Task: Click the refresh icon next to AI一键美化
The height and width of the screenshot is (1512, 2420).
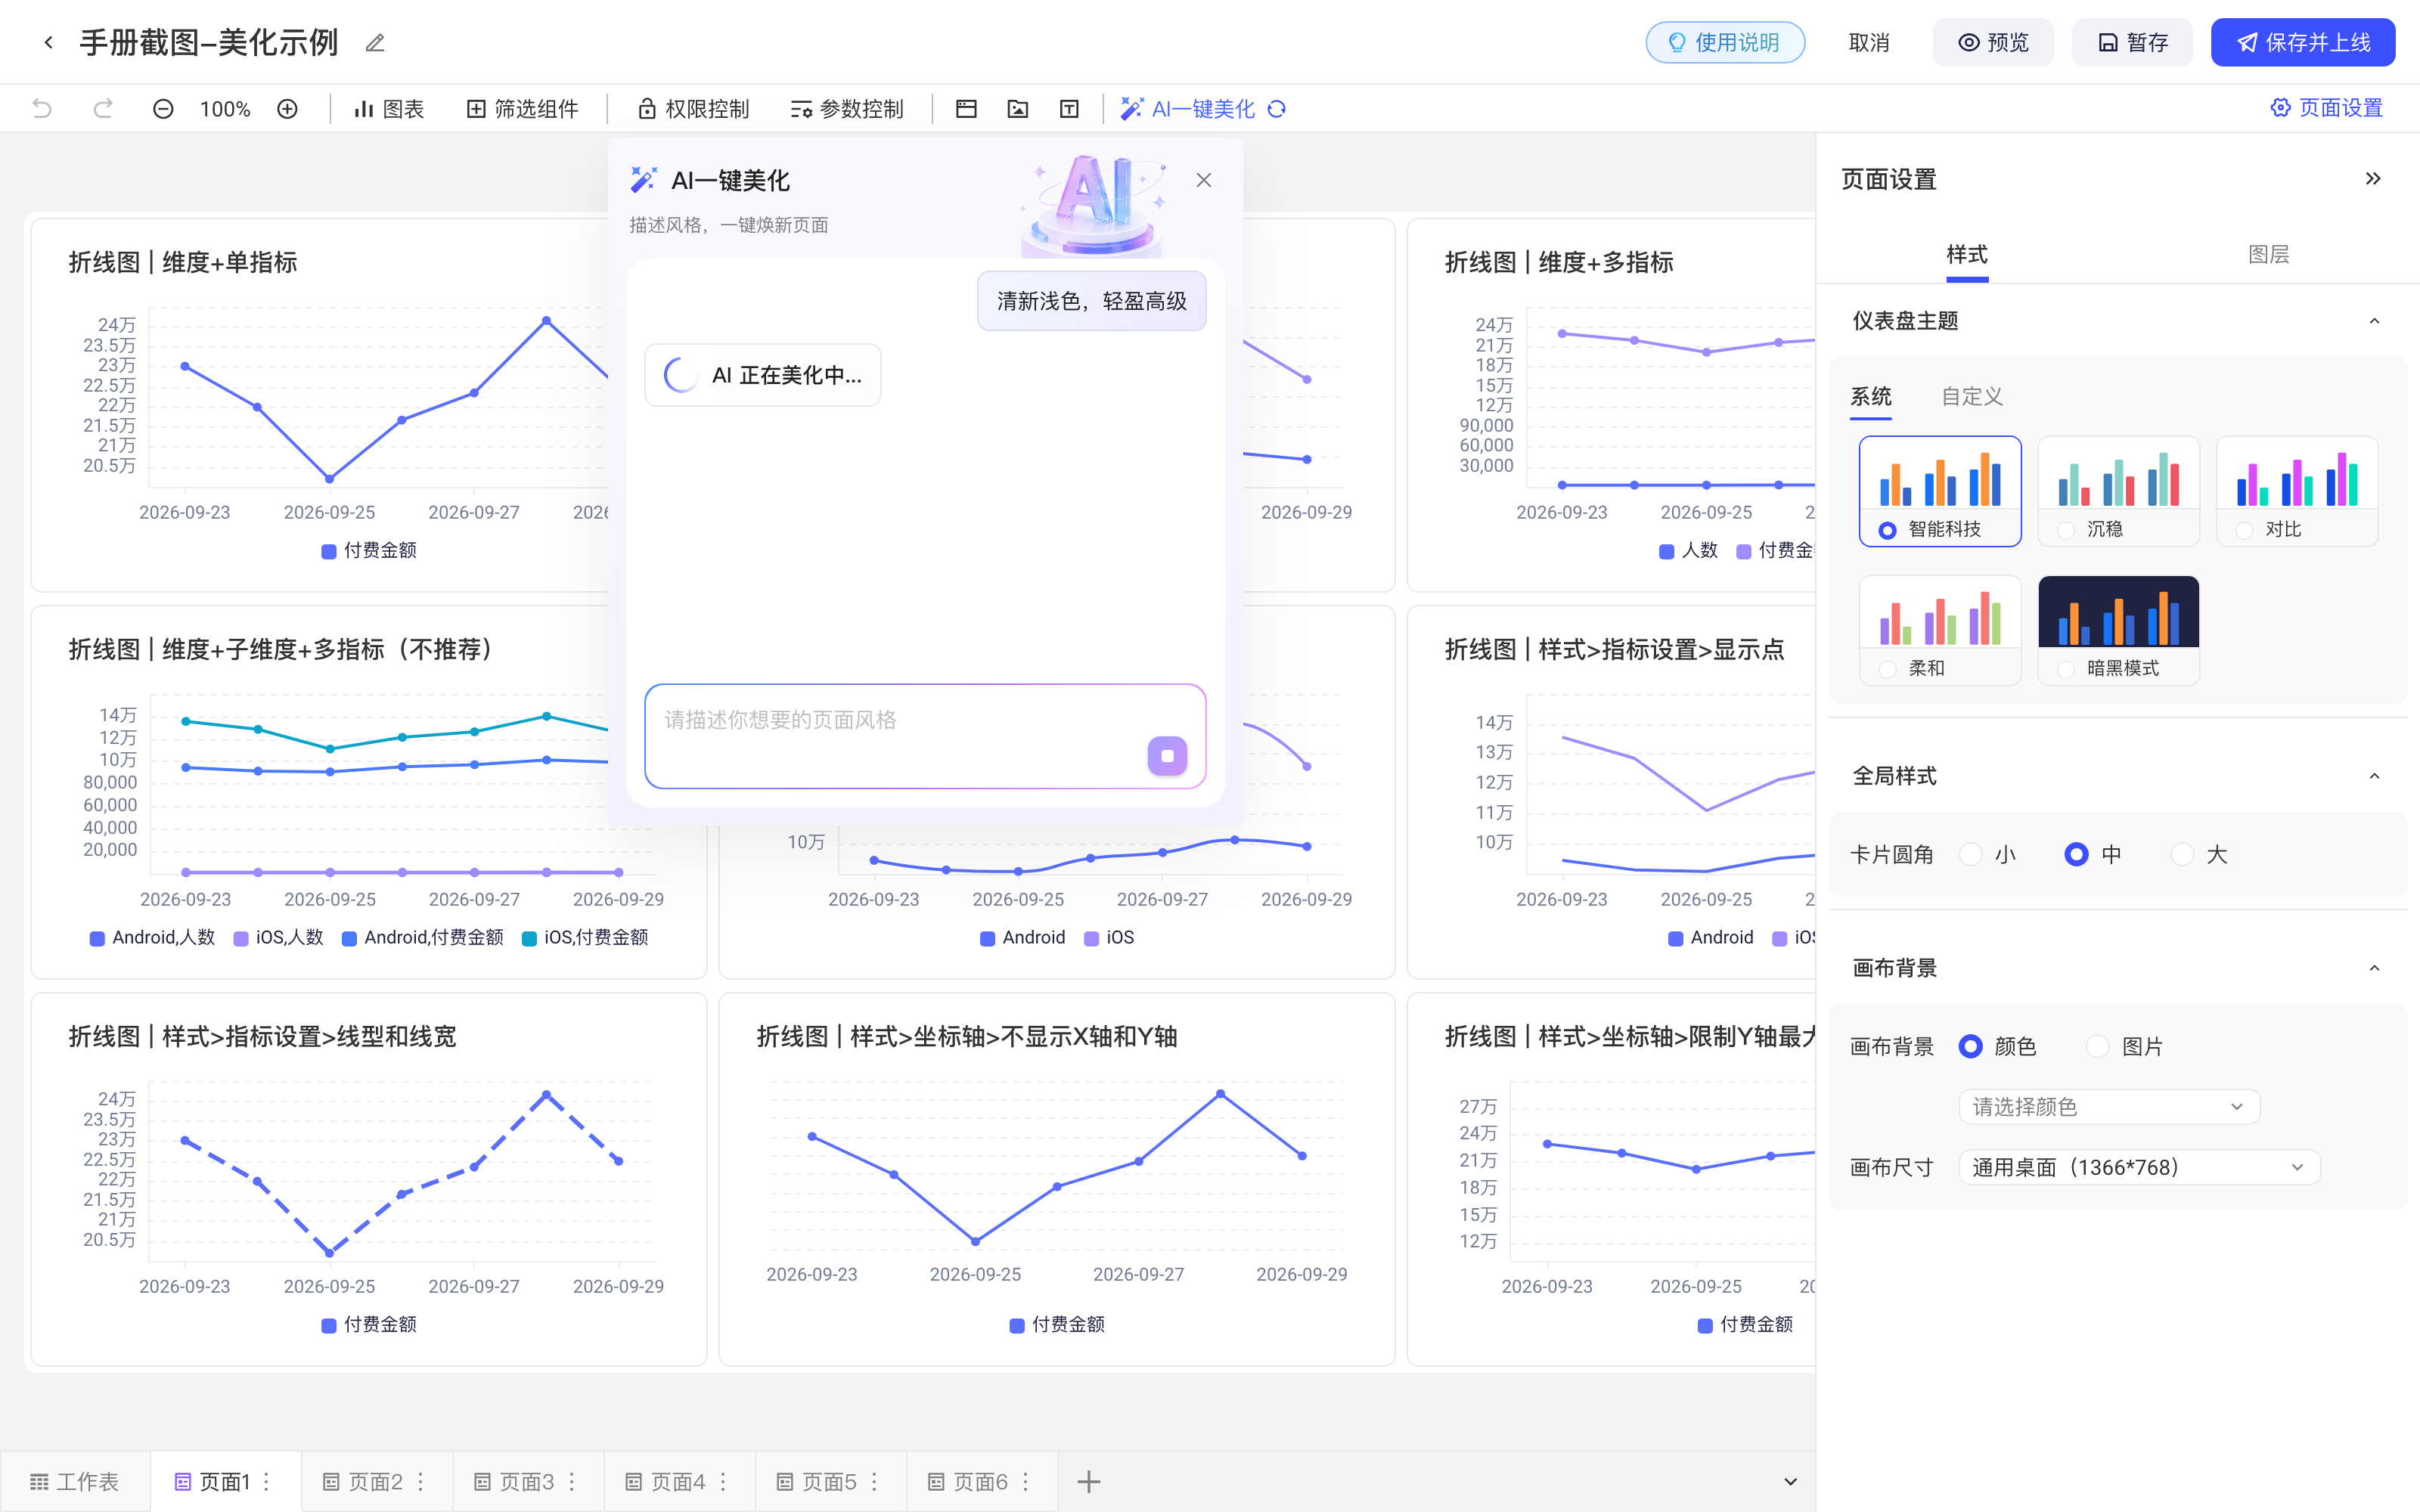Action: point(1277,108)
